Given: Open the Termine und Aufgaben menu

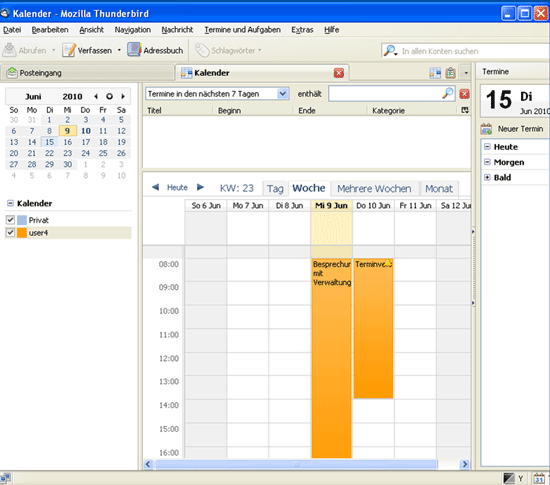Looking at the screenshot, I should [x=242, y=30].
